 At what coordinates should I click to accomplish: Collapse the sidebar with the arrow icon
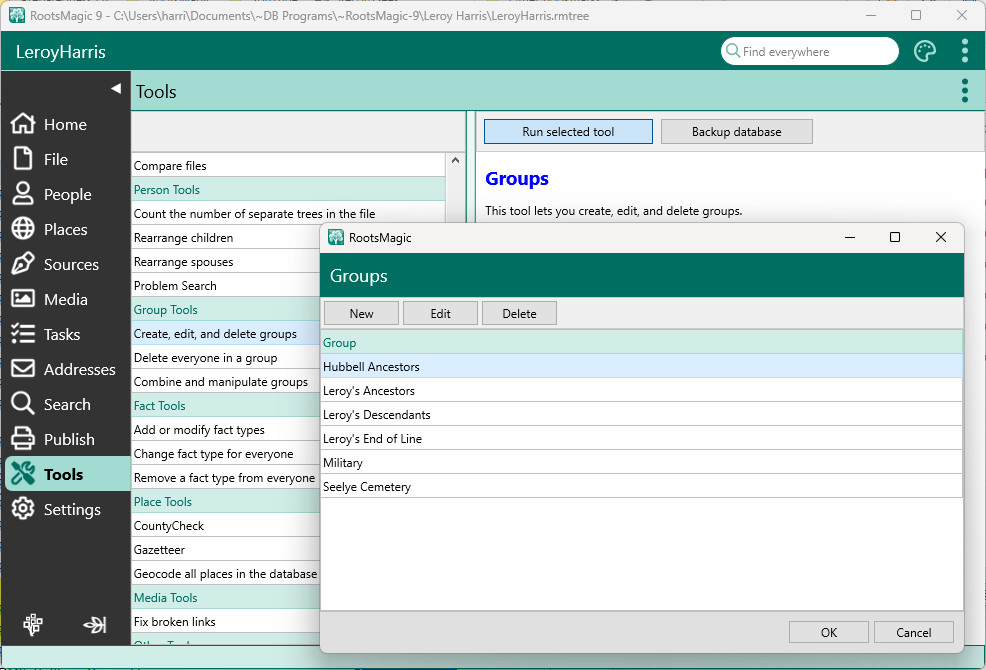point(115,89)
